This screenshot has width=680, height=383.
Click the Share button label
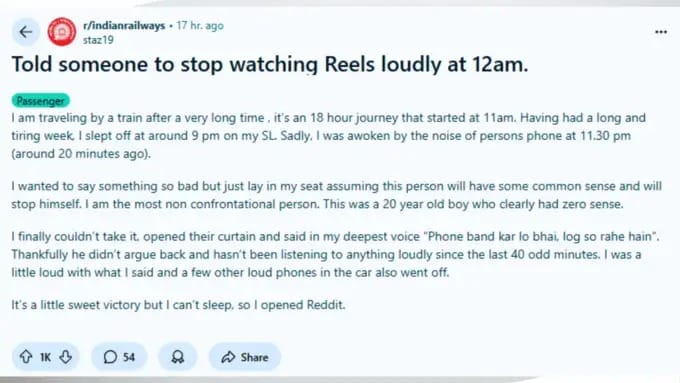tap(255, 357)
